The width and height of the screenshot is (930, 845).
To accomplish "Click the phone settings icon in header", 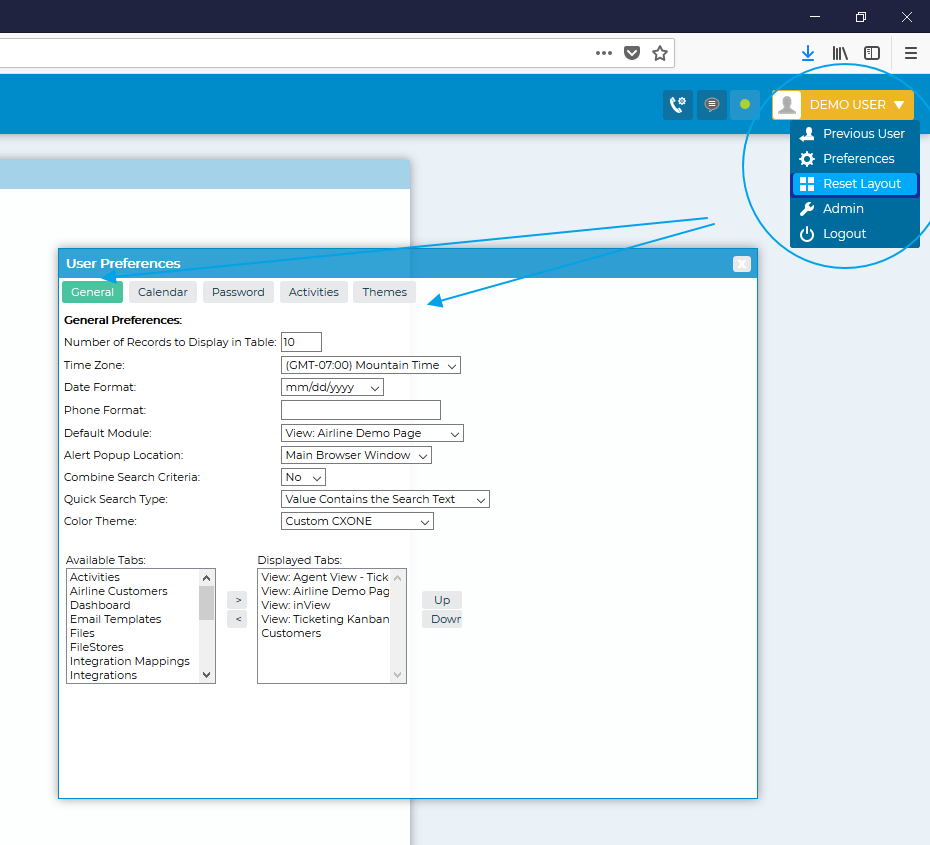I will (x=678, y=105).
